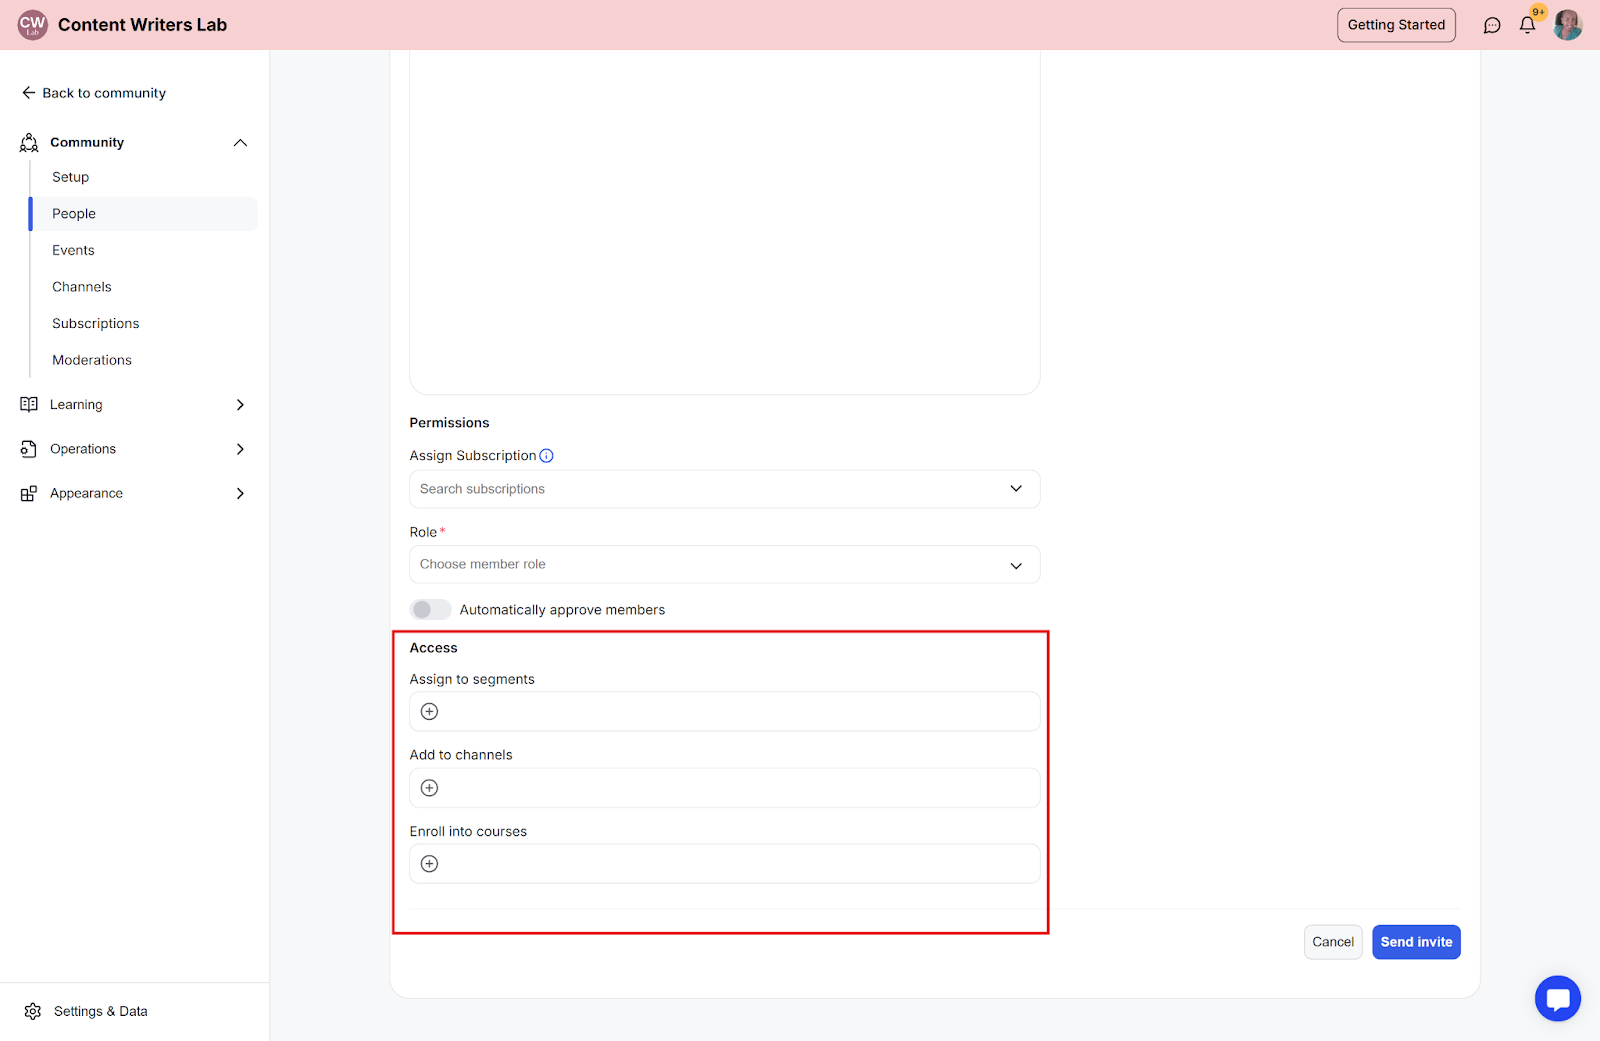The image size is (1600, 1041).
Task: Click the Content Writers Lab logo
Action: [33, 25]
